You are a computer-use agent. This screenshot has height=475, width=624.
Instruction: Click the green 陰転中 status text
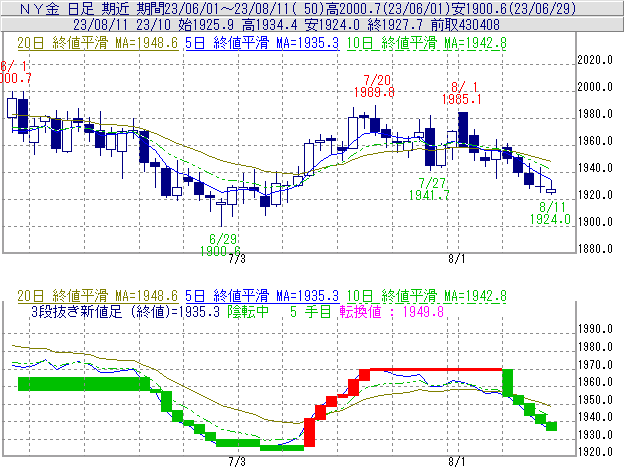248,312
